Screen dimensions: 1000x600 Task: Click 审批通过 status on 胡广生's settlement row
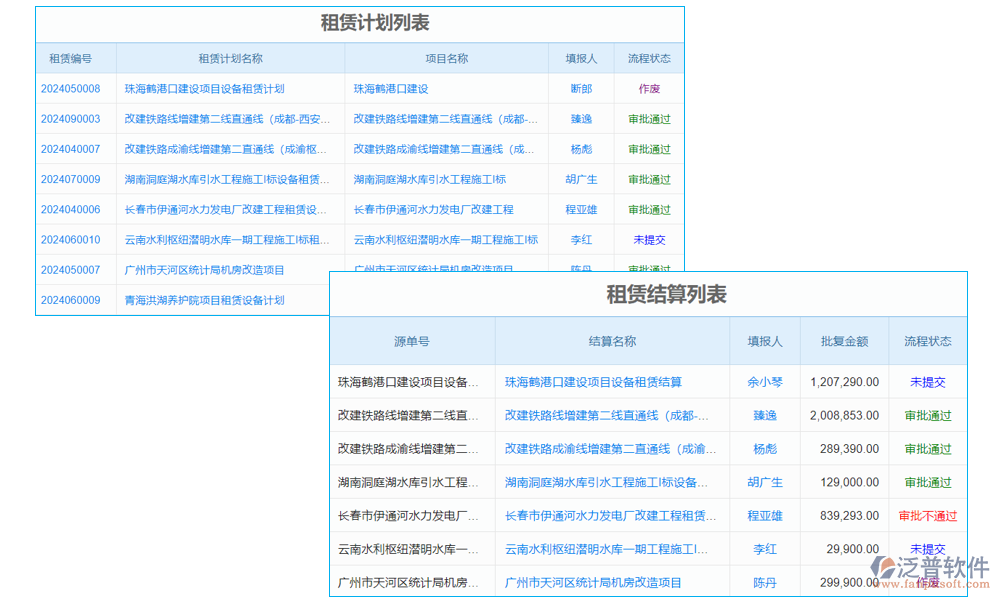pyautogui.click(x=928, y=482)
